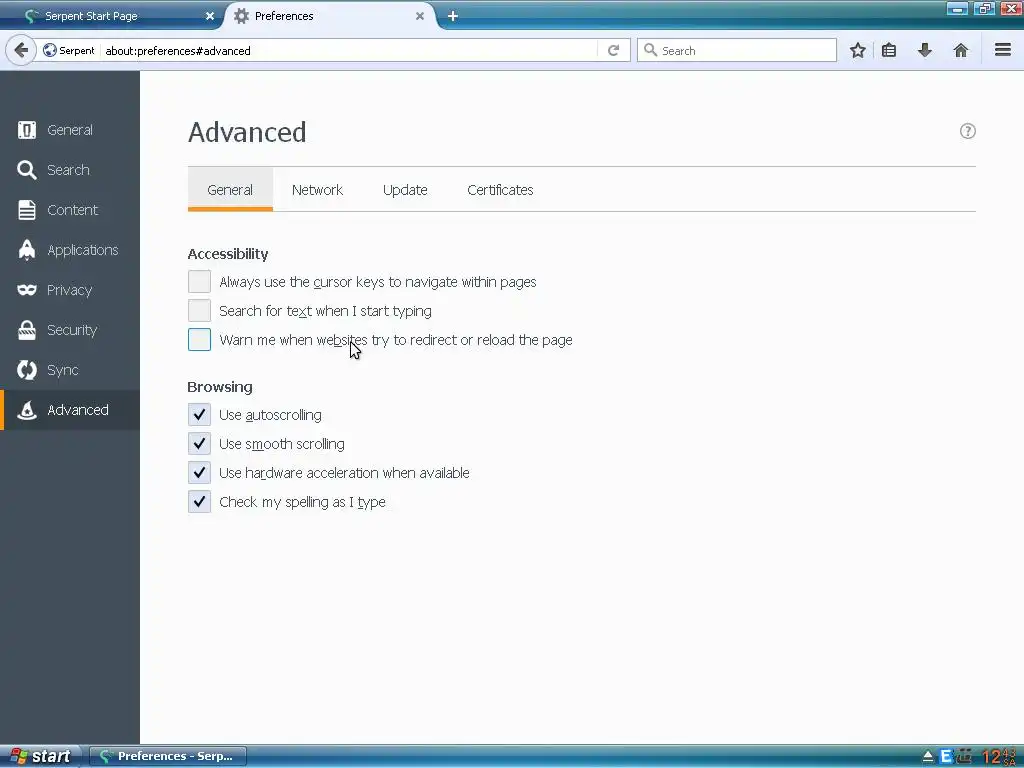The width and height of the screenshot is (1024, 768).
Task: Select the General sub-tab under Advanced
Action: click(x=230, y=189)
